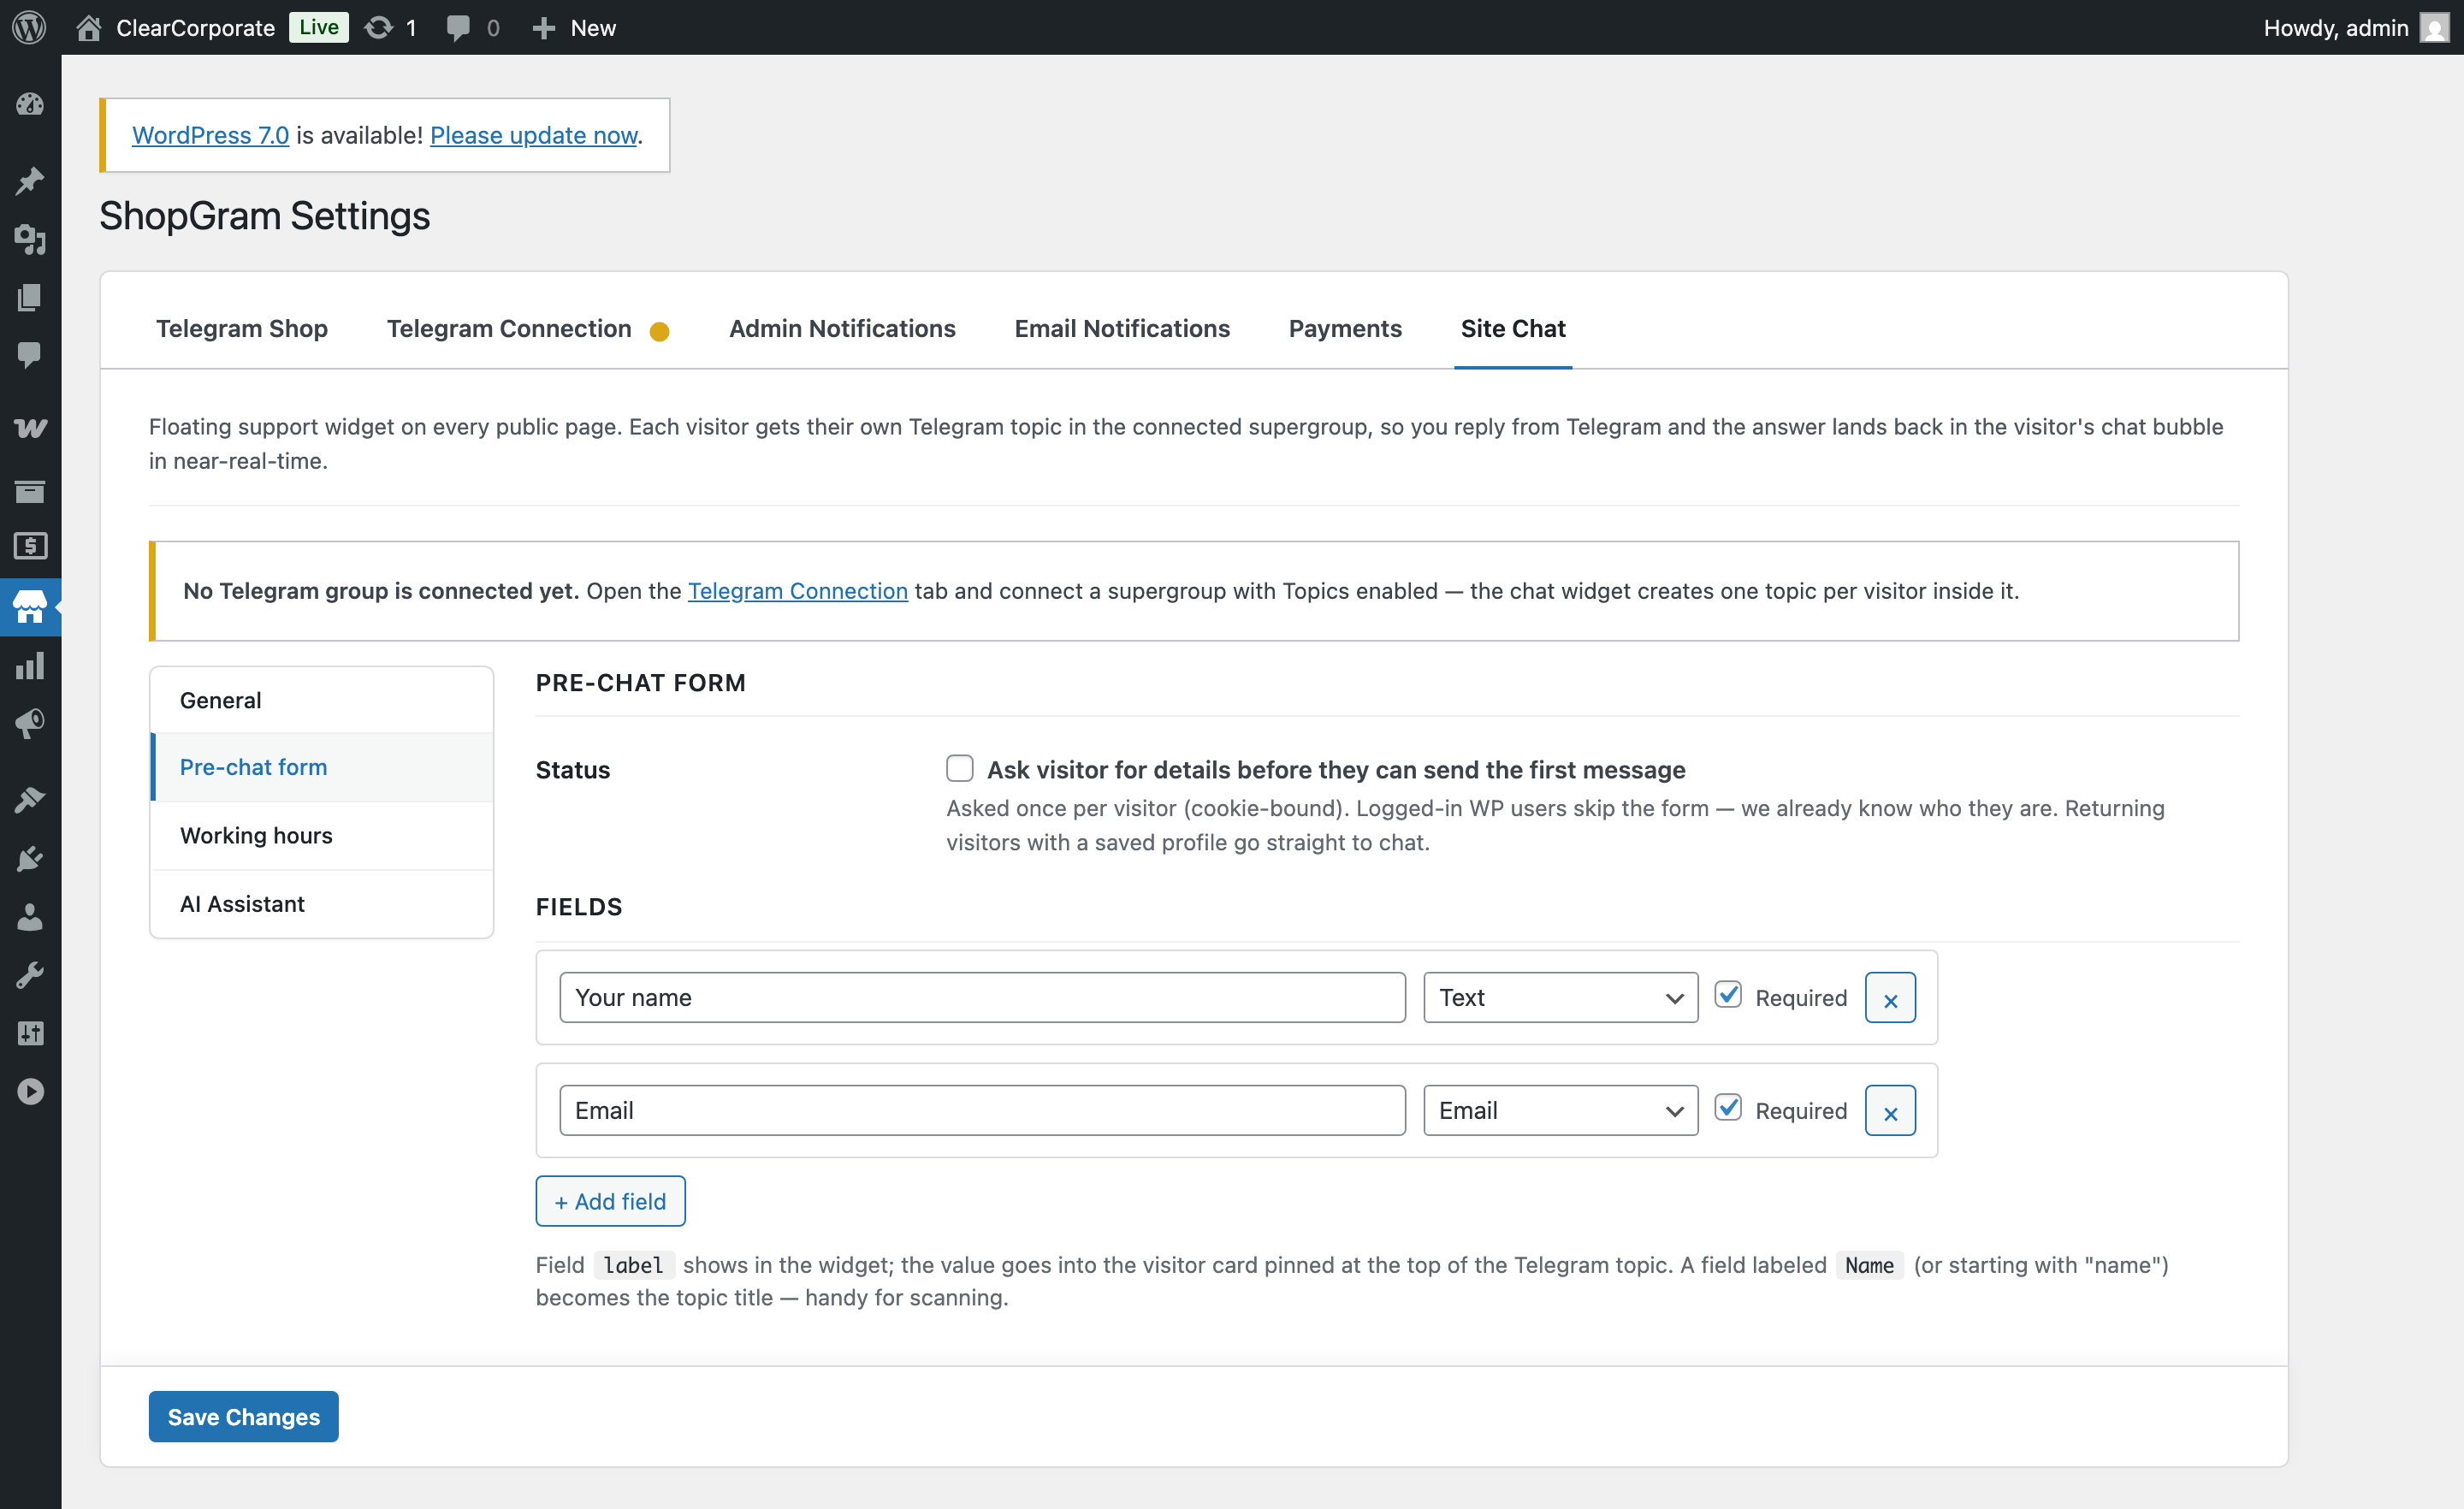Open General sub-section
The image size is (2464, 1509).
pyautogui.click(x=322, y=700)
